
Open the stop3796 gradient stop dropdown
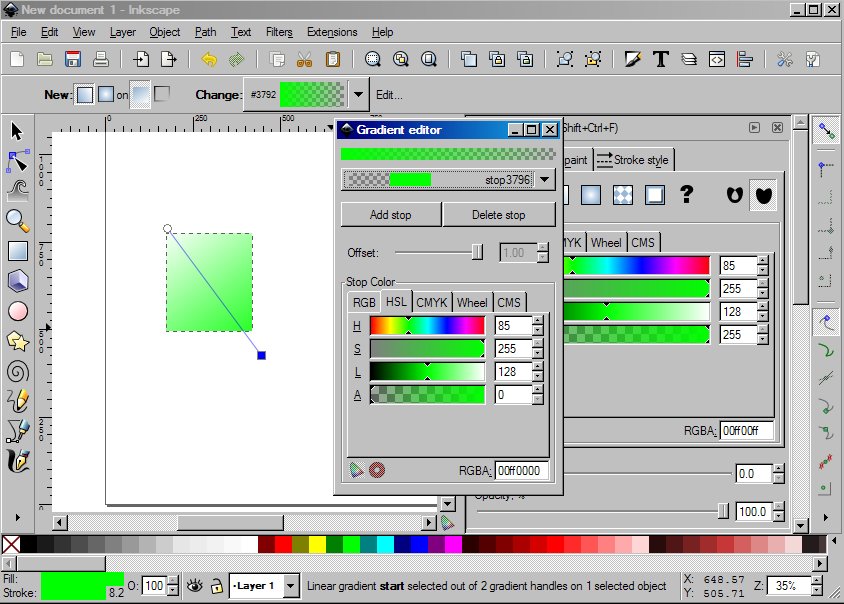[544, 179]
